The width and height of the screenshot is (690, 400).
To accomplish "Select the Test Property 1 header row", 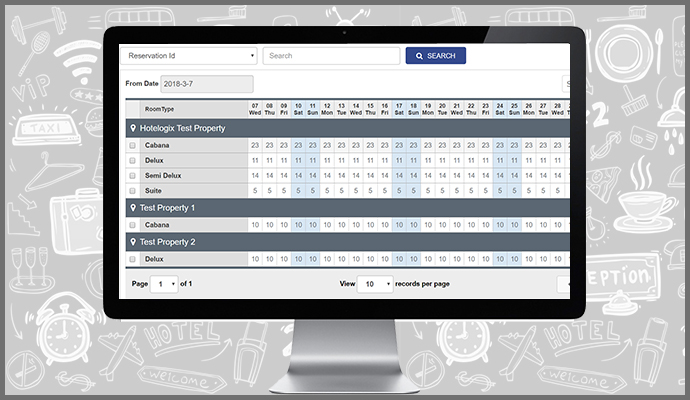I will coord(348,207).
